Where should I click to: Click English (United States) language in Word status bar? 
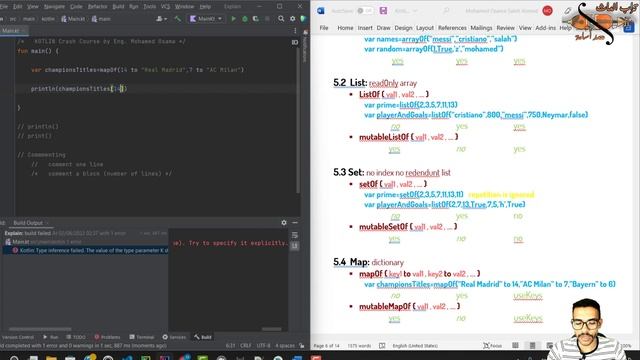pyautogui.click(x=415, y=346)
